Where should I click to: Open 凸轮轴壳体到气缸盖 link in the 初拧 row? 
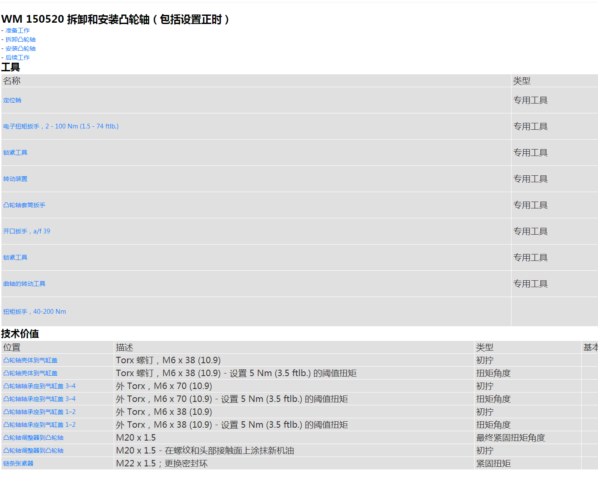(x=30, y=360)
